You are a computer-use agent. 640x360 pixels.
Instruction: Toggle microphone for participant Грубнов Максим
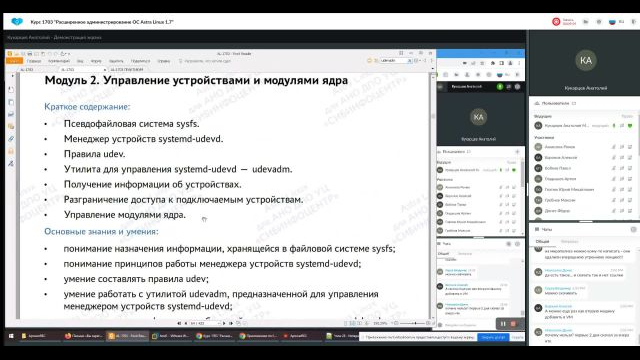click(614, 200)
